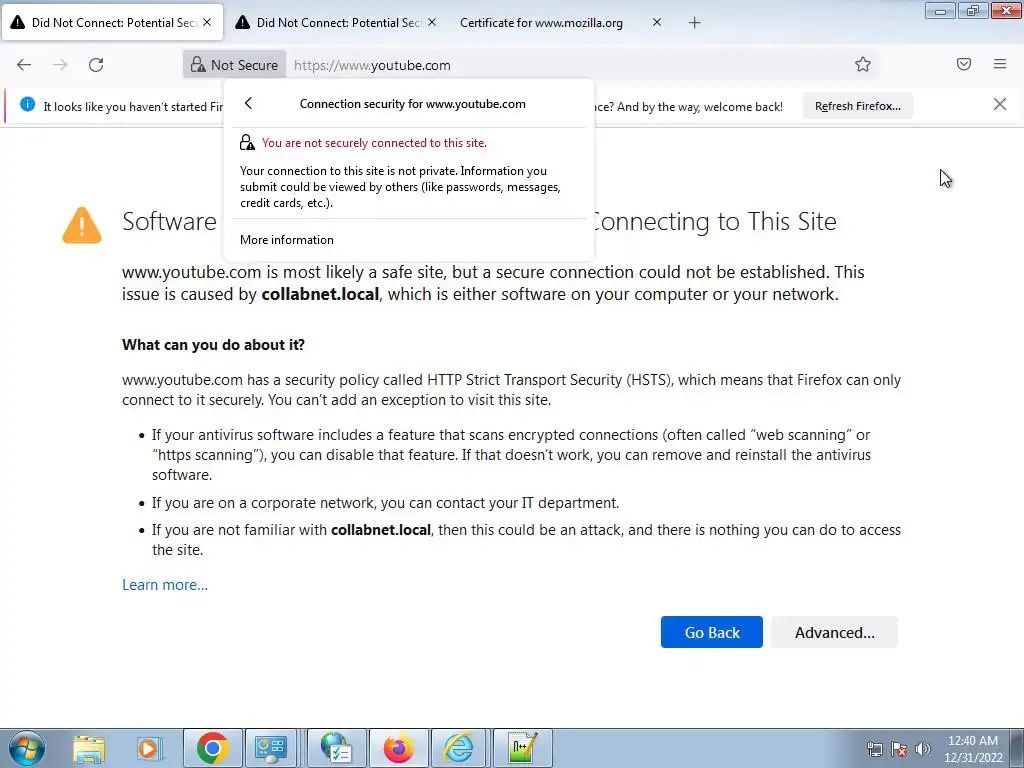Click the Refresh Firefox button
Screen dimensions: 1024x768
coord(857,106)
